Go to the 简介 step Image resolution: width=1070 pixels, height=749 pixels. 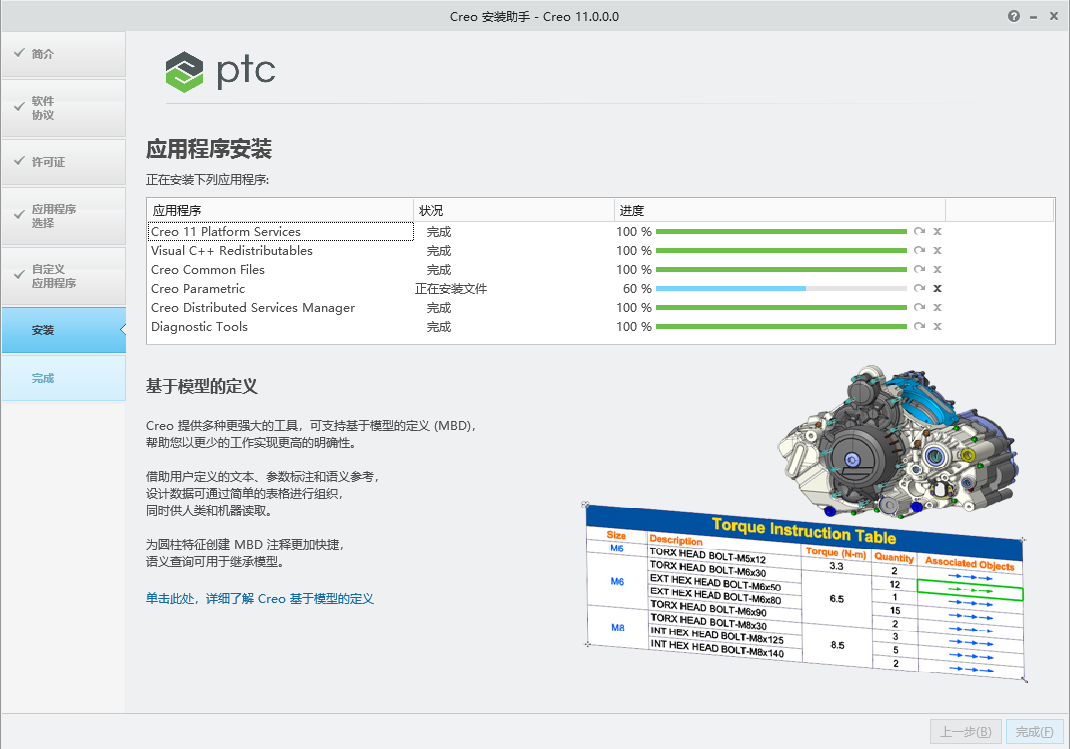click(x=63, y=54)
